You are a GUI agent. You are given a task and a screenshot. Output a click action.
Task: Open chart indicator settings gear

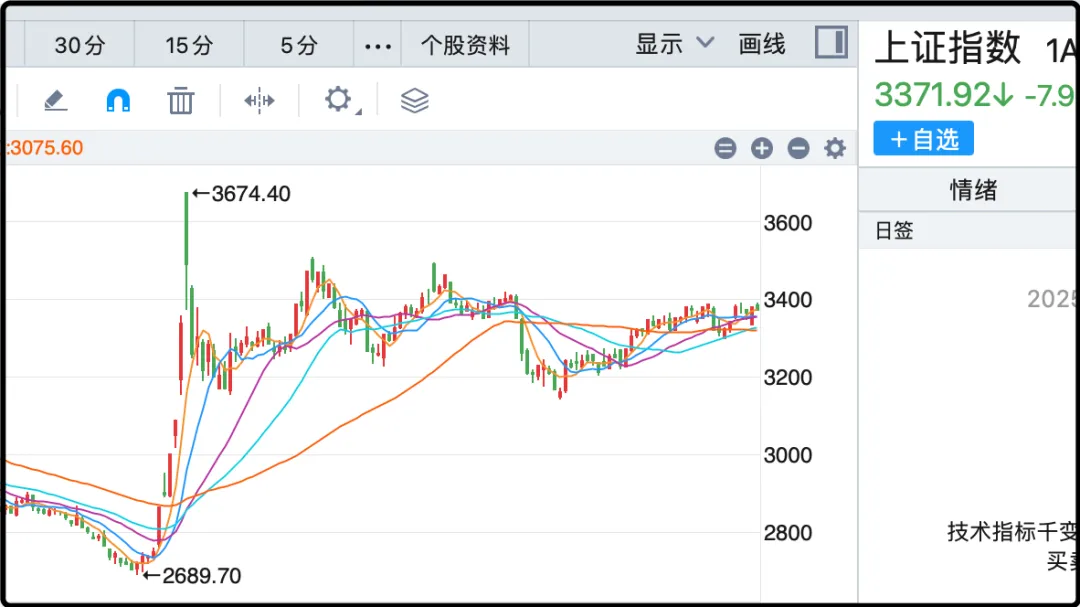[x=835, y=149]
